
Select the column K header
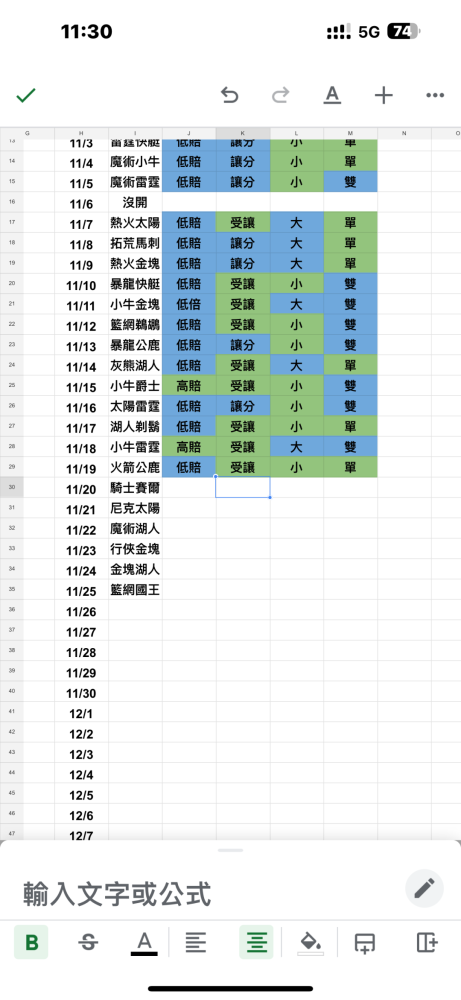pyautogui.click(x=243, y=133)
